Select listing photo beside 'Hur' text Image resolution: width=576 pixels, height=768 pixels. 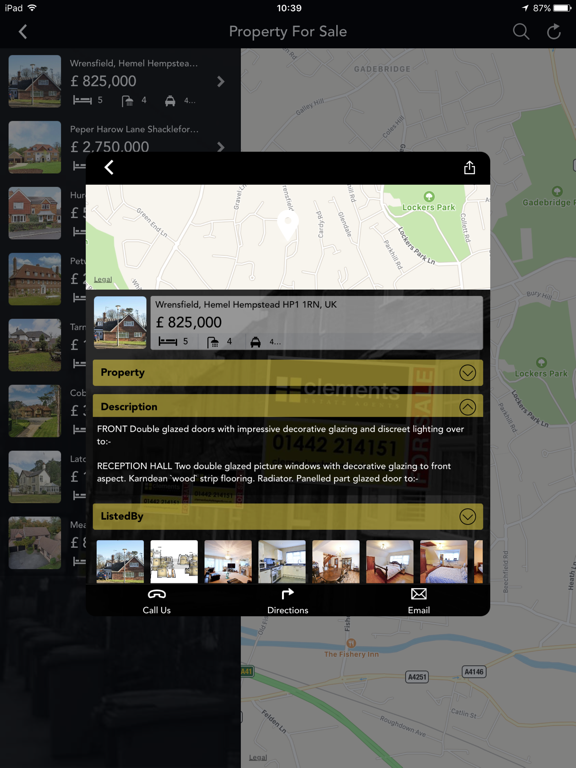coord(35,213)
